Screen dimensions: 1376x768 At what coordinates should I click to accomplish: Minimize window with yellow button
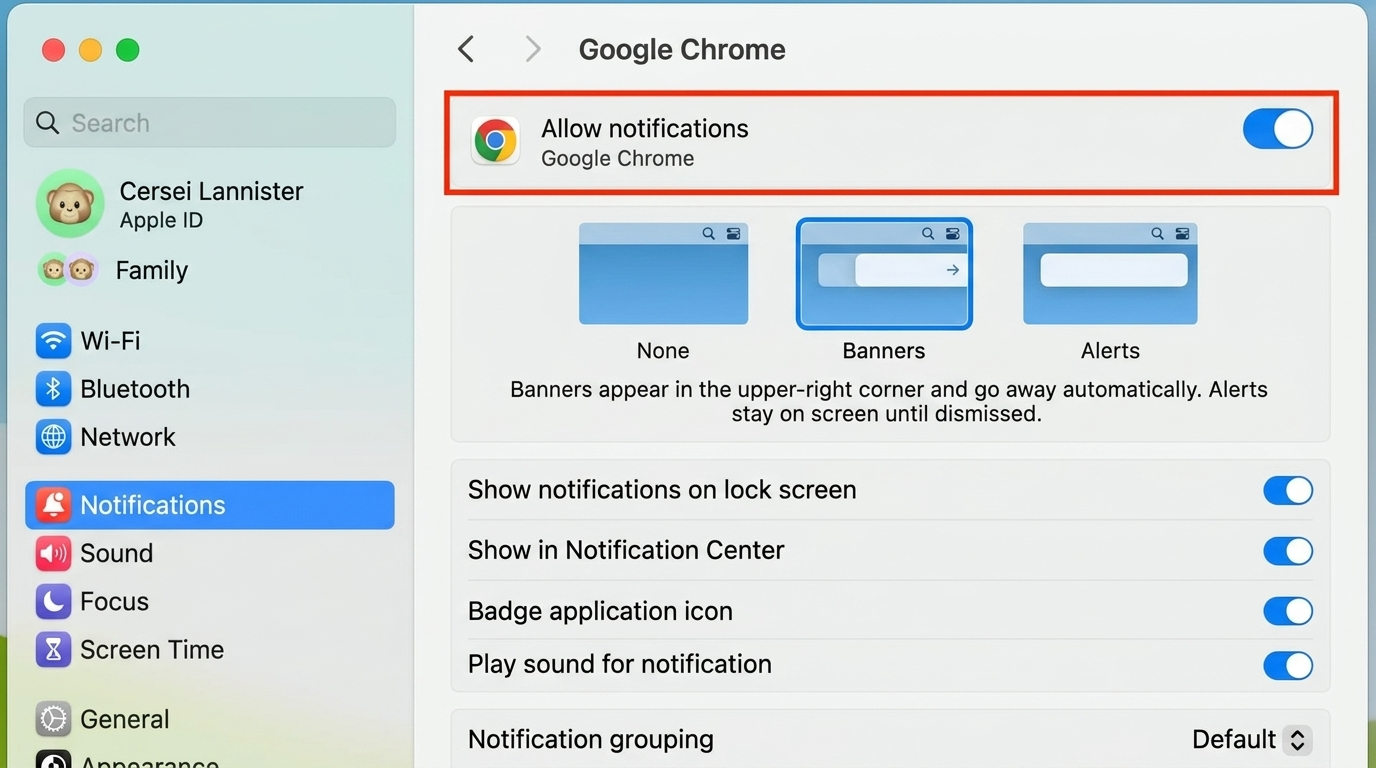coord(91,50)
